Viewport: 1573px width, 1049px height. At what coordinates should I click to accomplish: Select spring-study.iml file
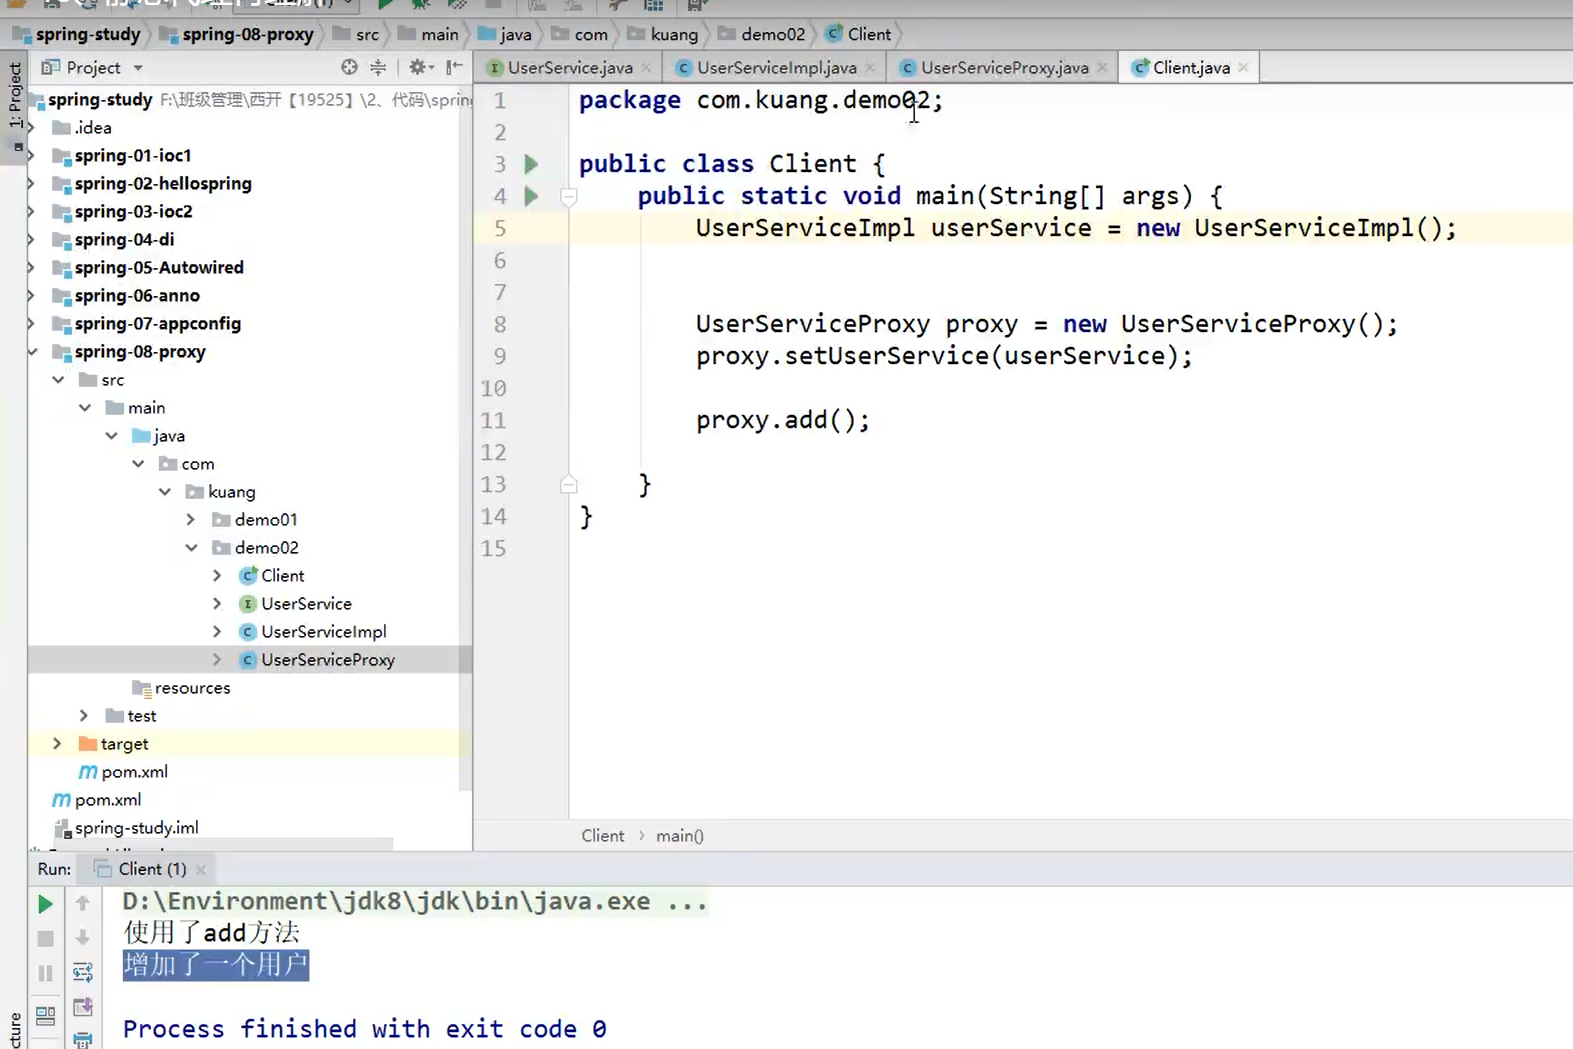click(x=136, y=828)
